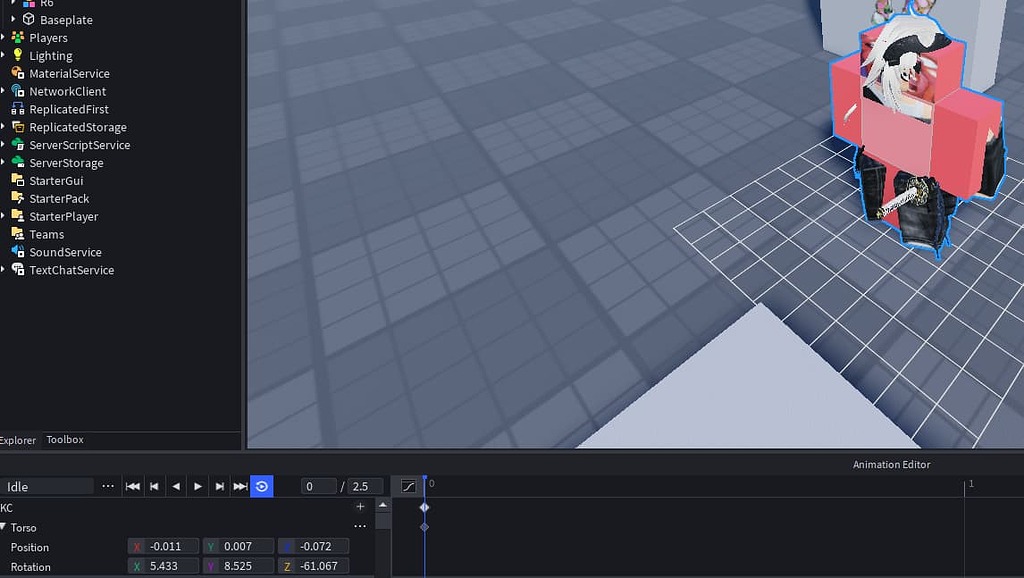The height and width of the screenshot is (578, 1024).
Task: Jump to the first frame
Action: click(133, 485)
